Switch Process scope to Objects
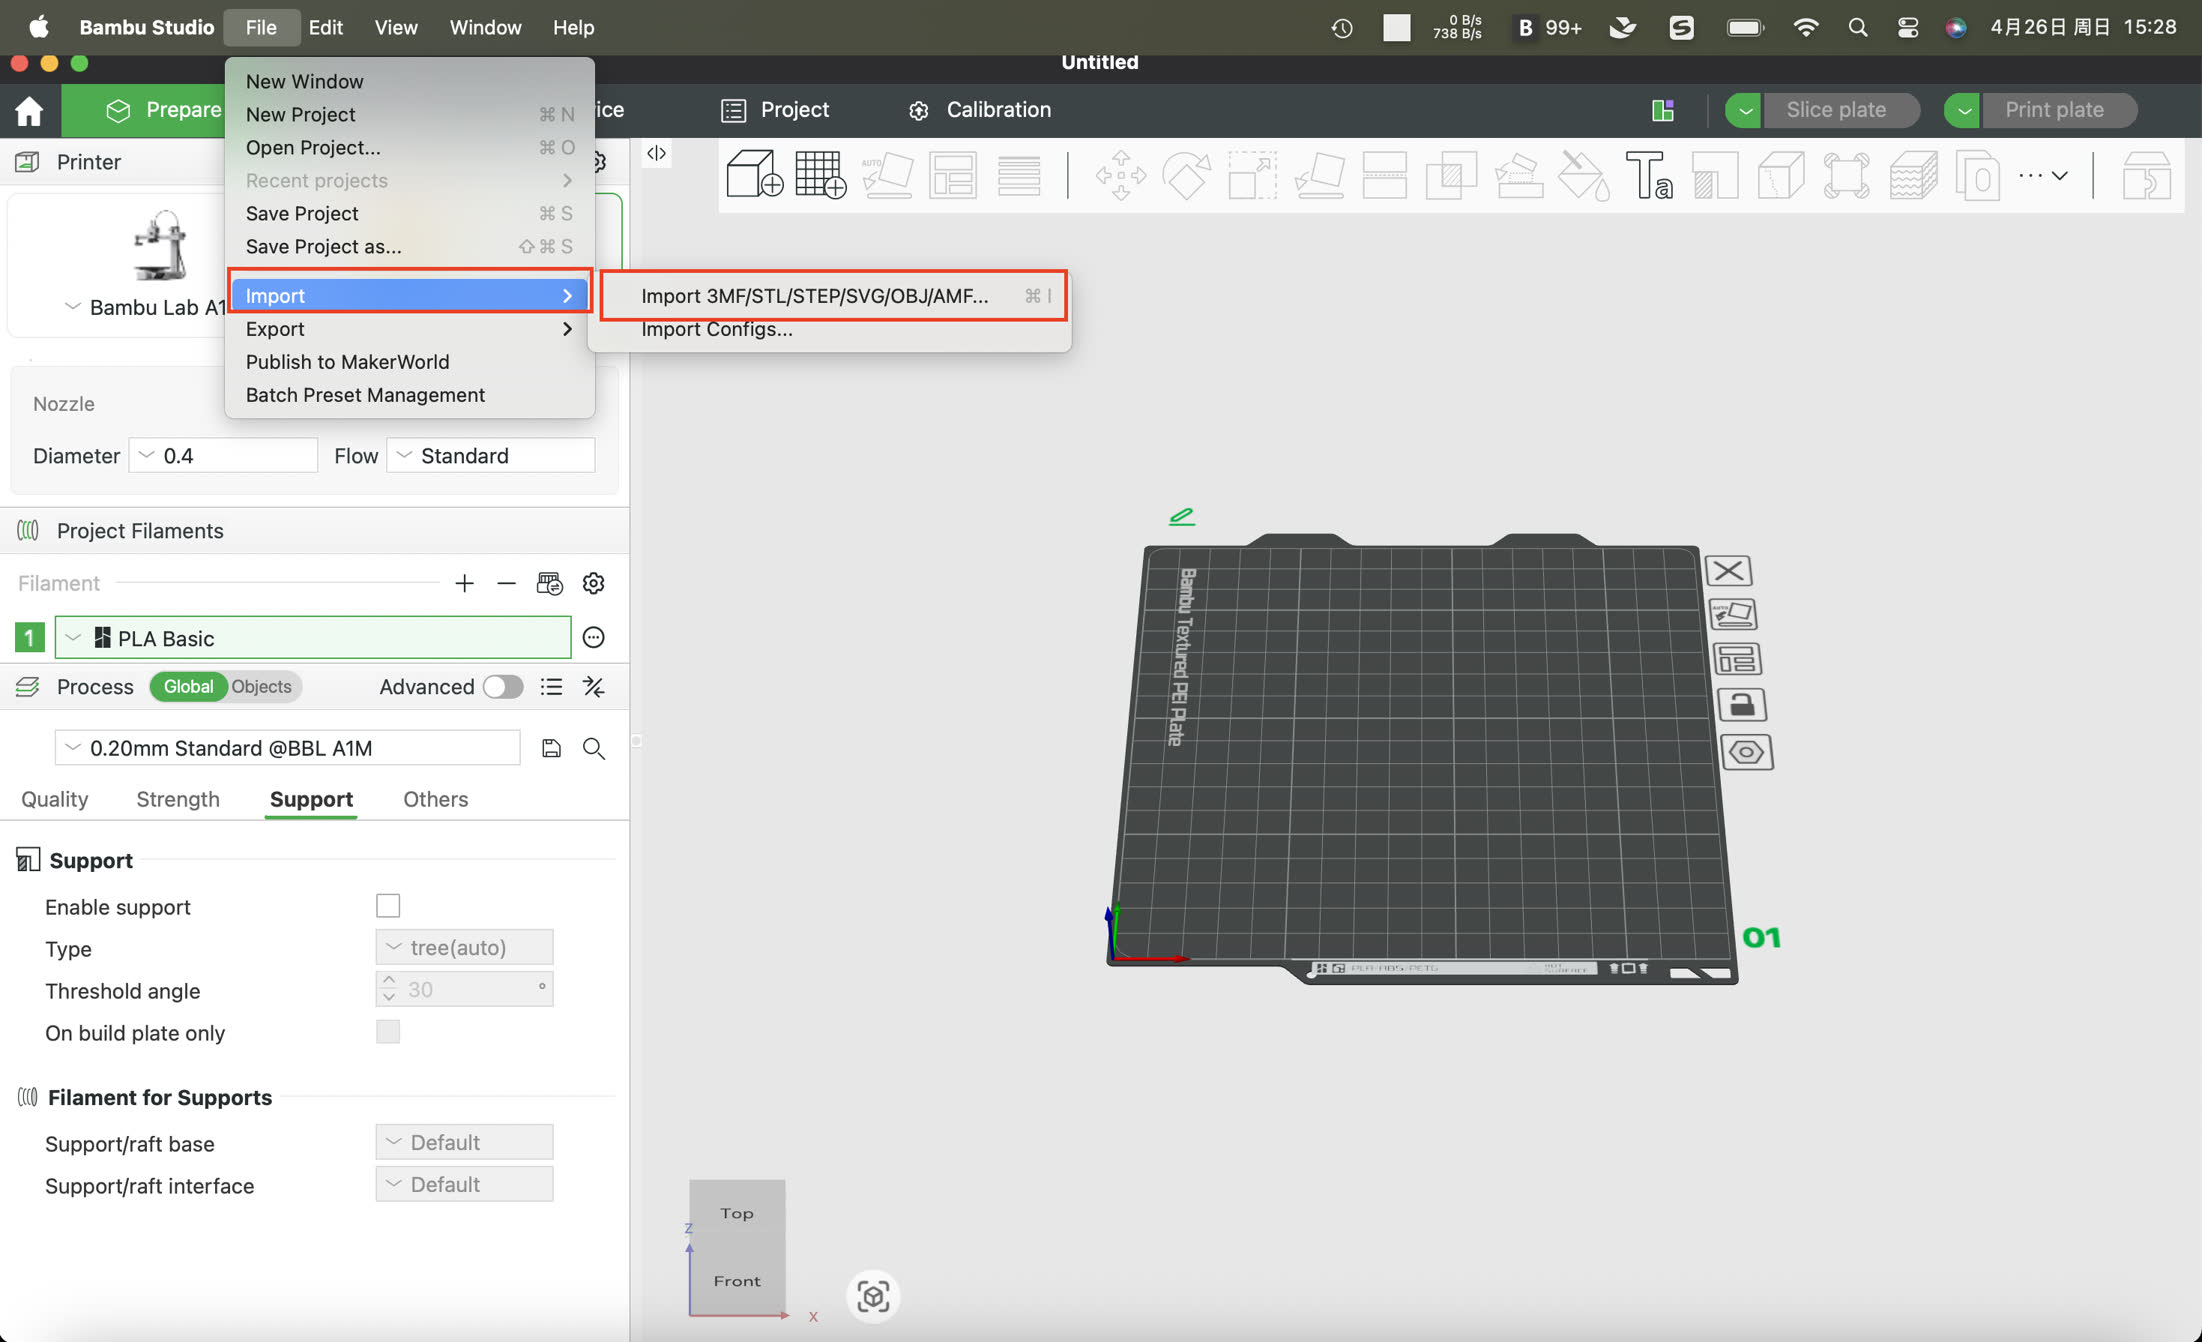Image resolution: width=2202 pixels, height=1342 pixels. (262, 687)
